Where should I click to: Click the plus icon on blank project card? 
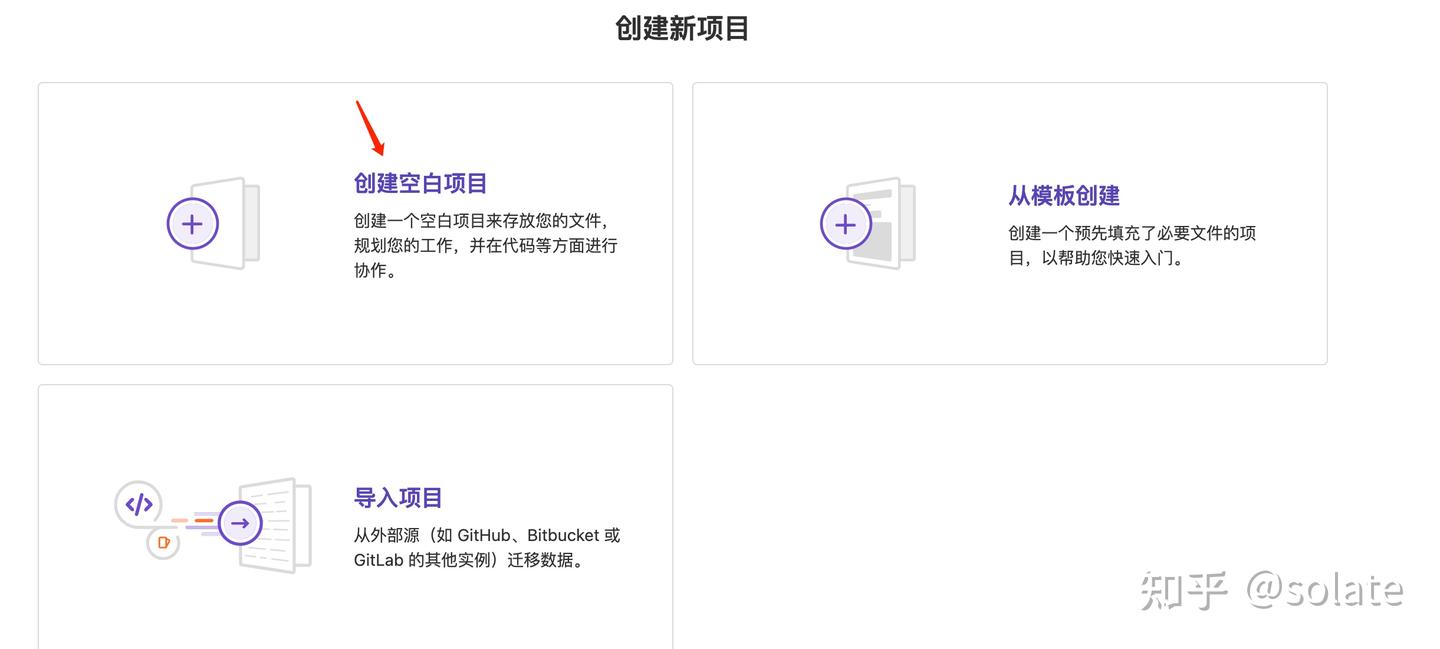[x=192, y=223]
